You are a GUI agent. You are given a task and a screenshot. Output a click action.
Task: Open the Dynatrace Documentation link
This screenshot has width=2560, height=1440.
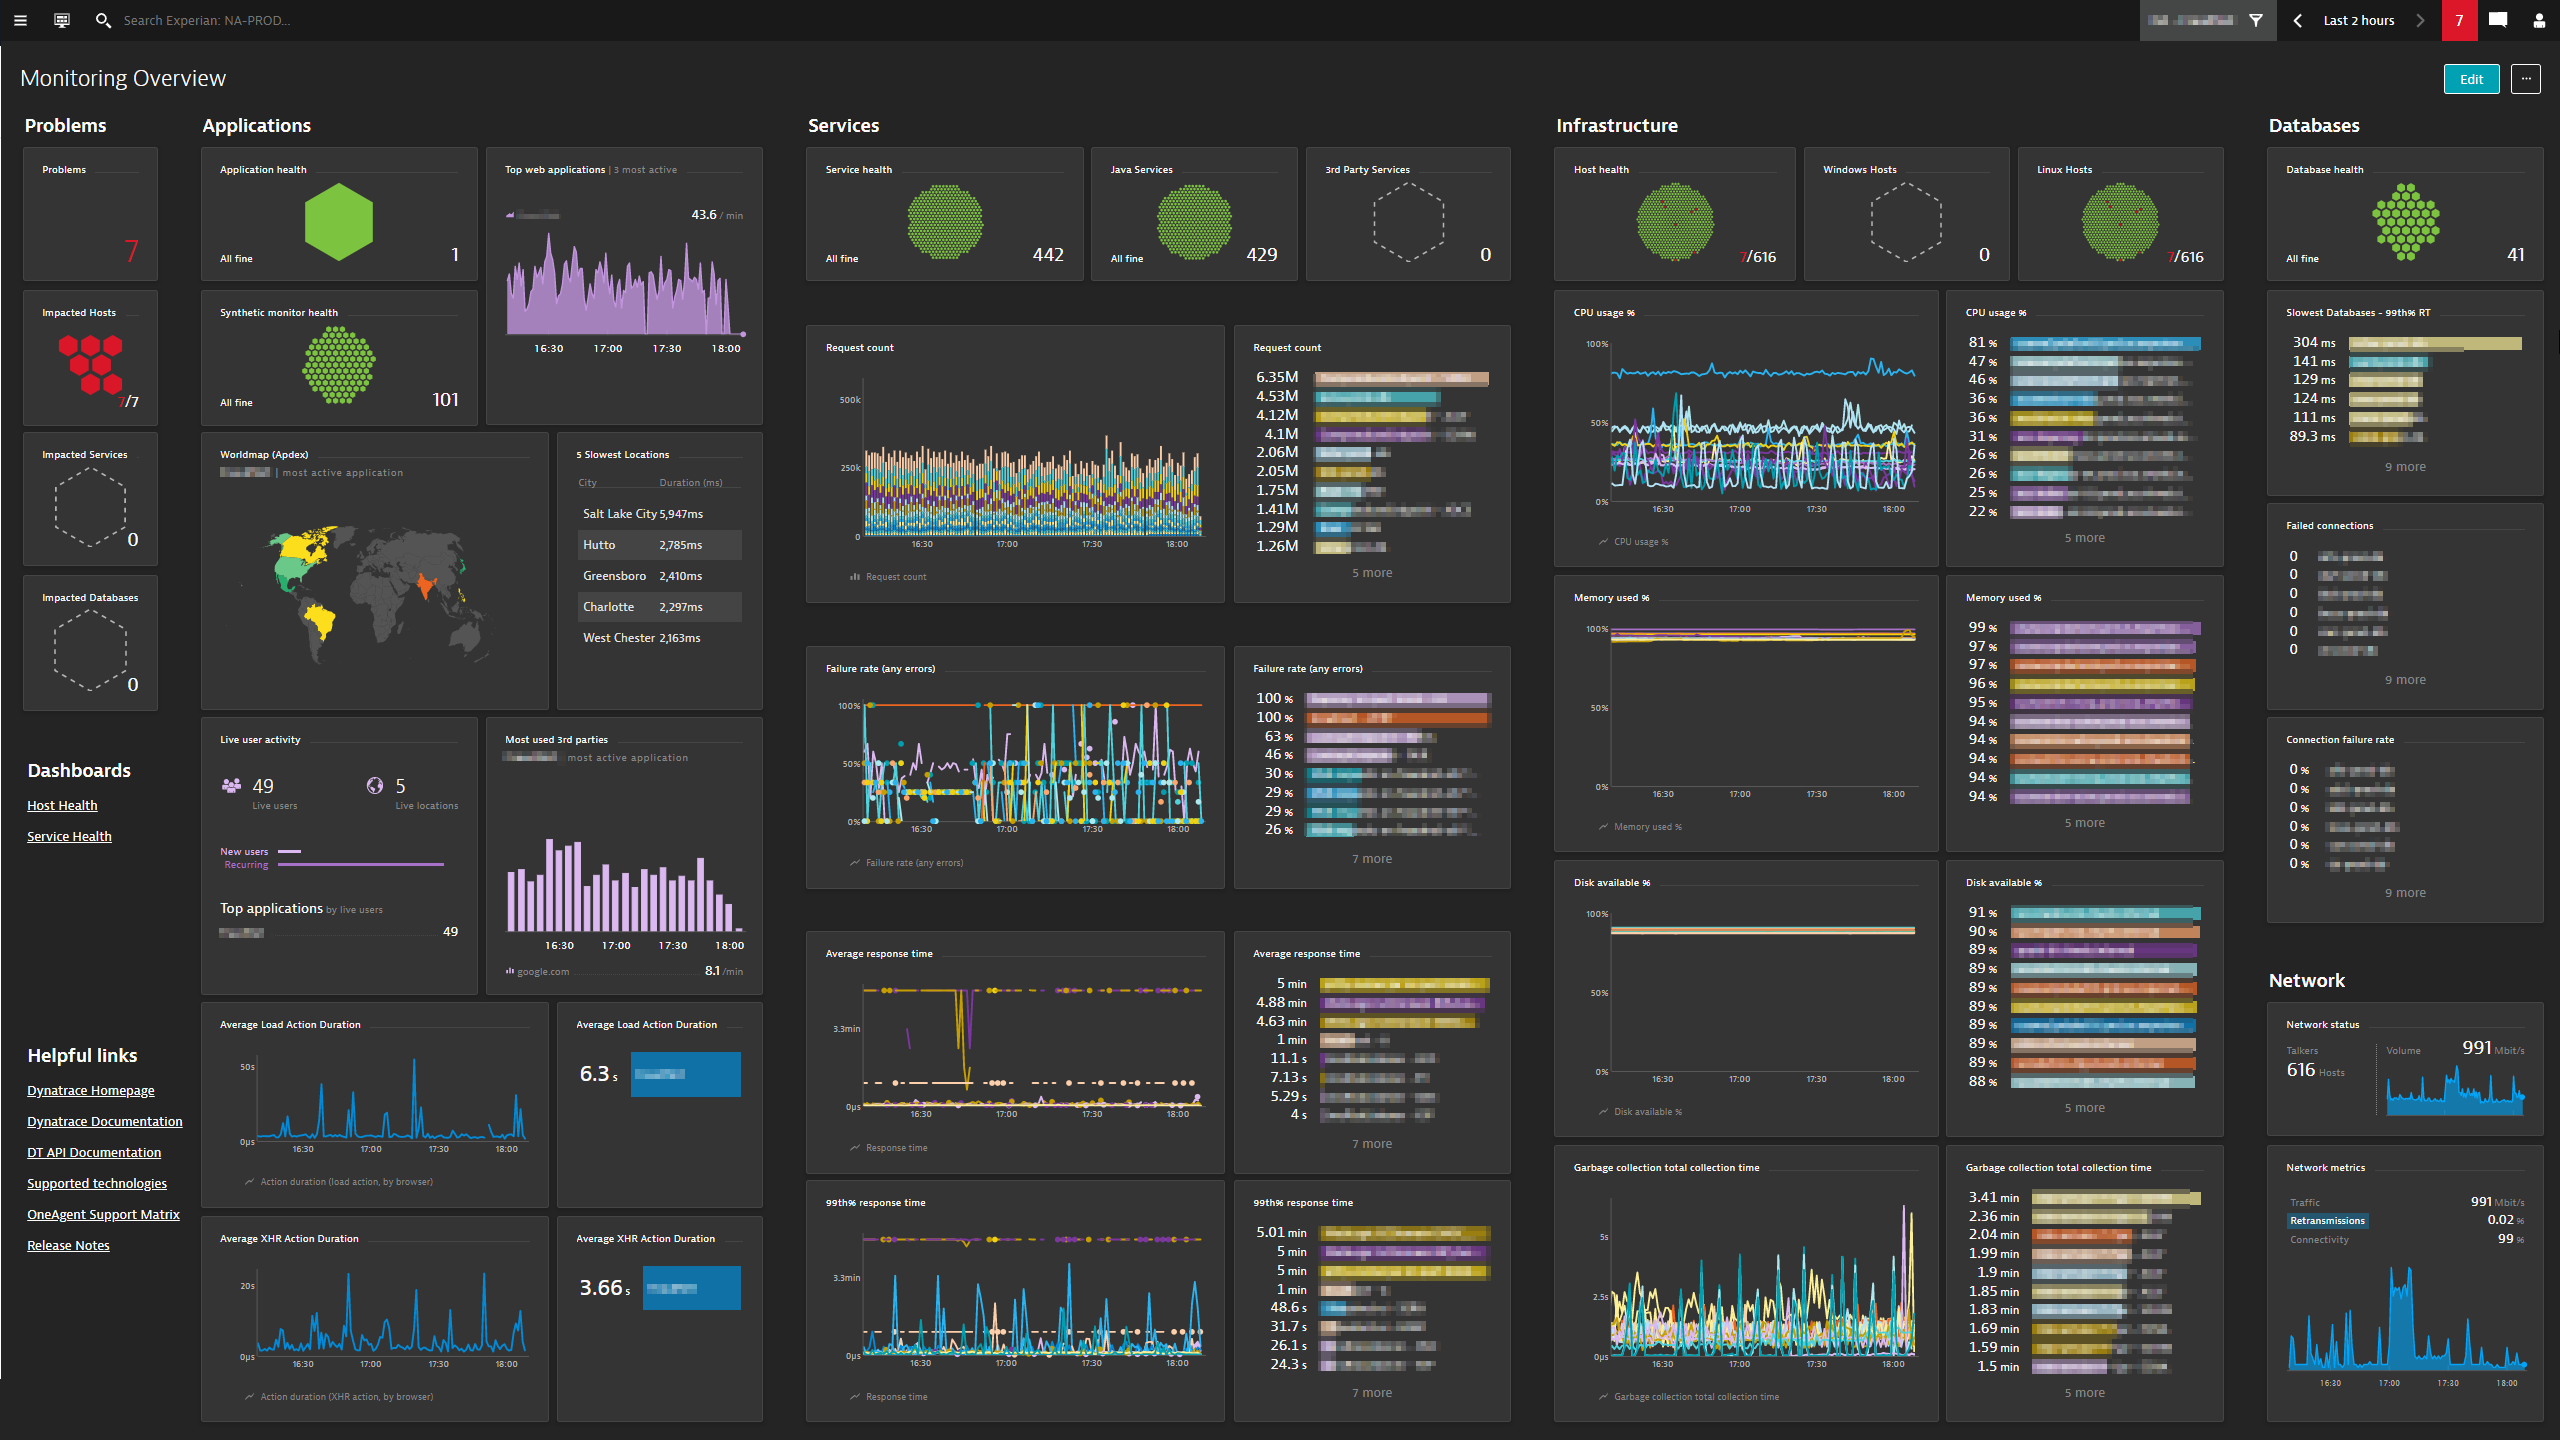click(104, 1121)
